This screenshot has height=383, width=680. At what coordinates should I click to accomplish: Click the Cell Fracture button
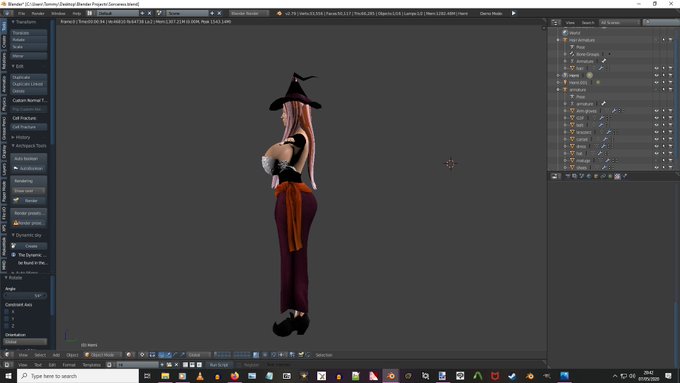pyautogui.click(x=29, y=127)
